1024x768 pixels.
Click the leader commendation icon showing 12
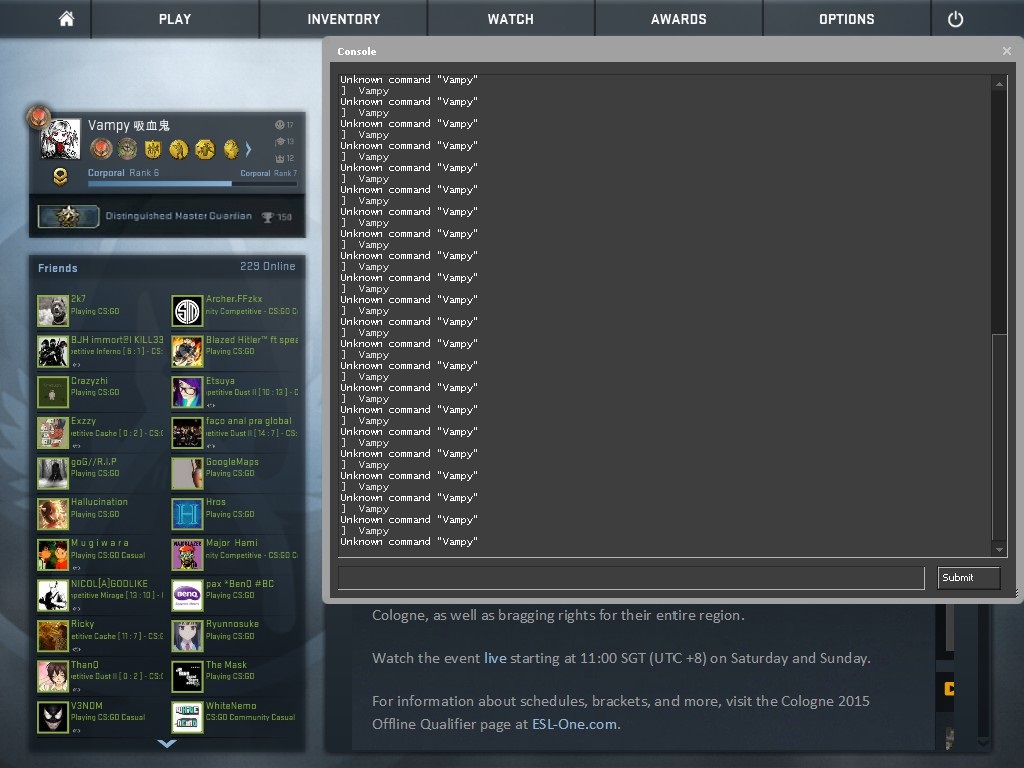click(280, 158)
